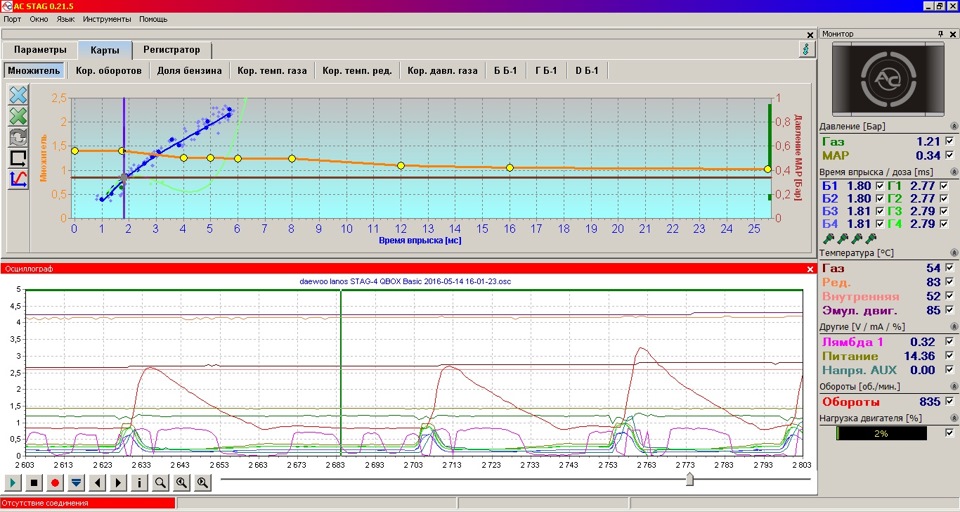Toggle the Обороты RPM checkbox
This screenshot has width=960, height=512.
[x=950, y=402]
